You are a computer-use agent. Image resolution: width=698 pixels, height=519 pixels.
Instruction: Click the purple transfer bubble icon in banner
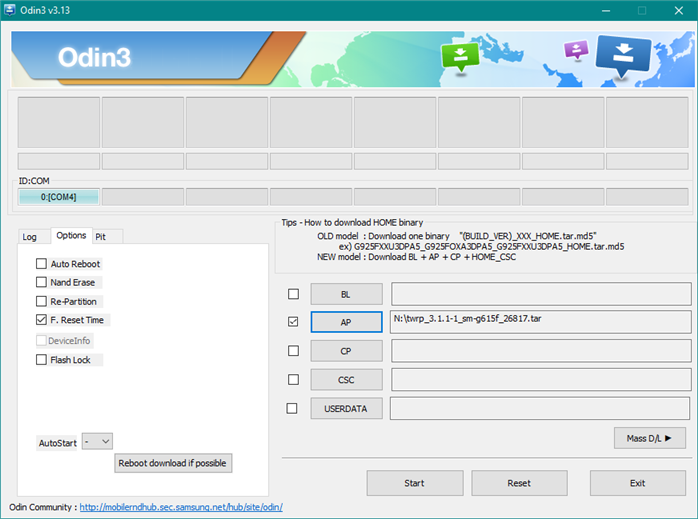point(576,50)
